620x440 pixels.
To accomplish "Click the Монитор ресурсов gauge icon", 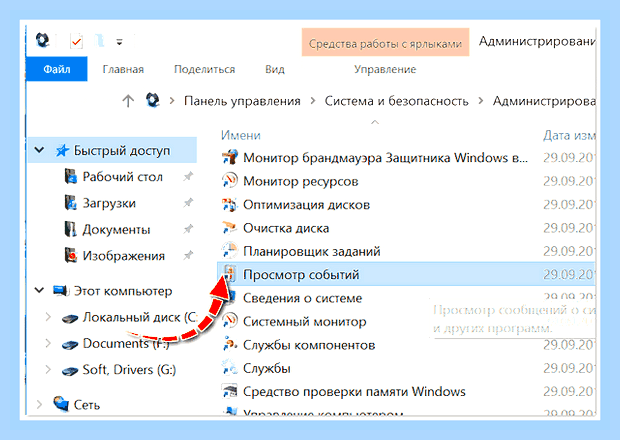I will [229, 180].
